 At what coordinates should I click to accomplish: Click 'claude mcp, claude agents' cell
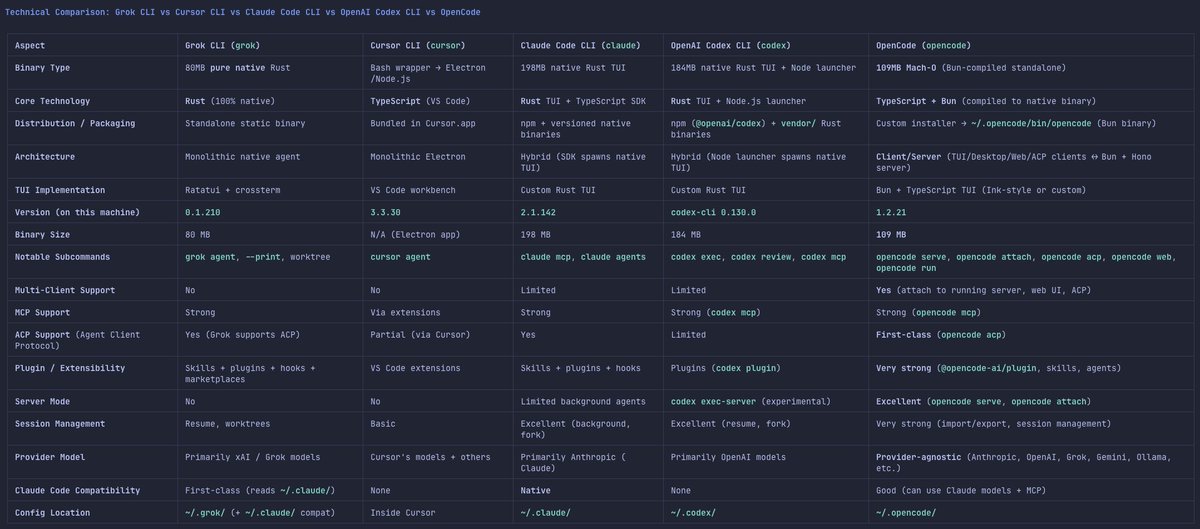(x=583, y=257)
